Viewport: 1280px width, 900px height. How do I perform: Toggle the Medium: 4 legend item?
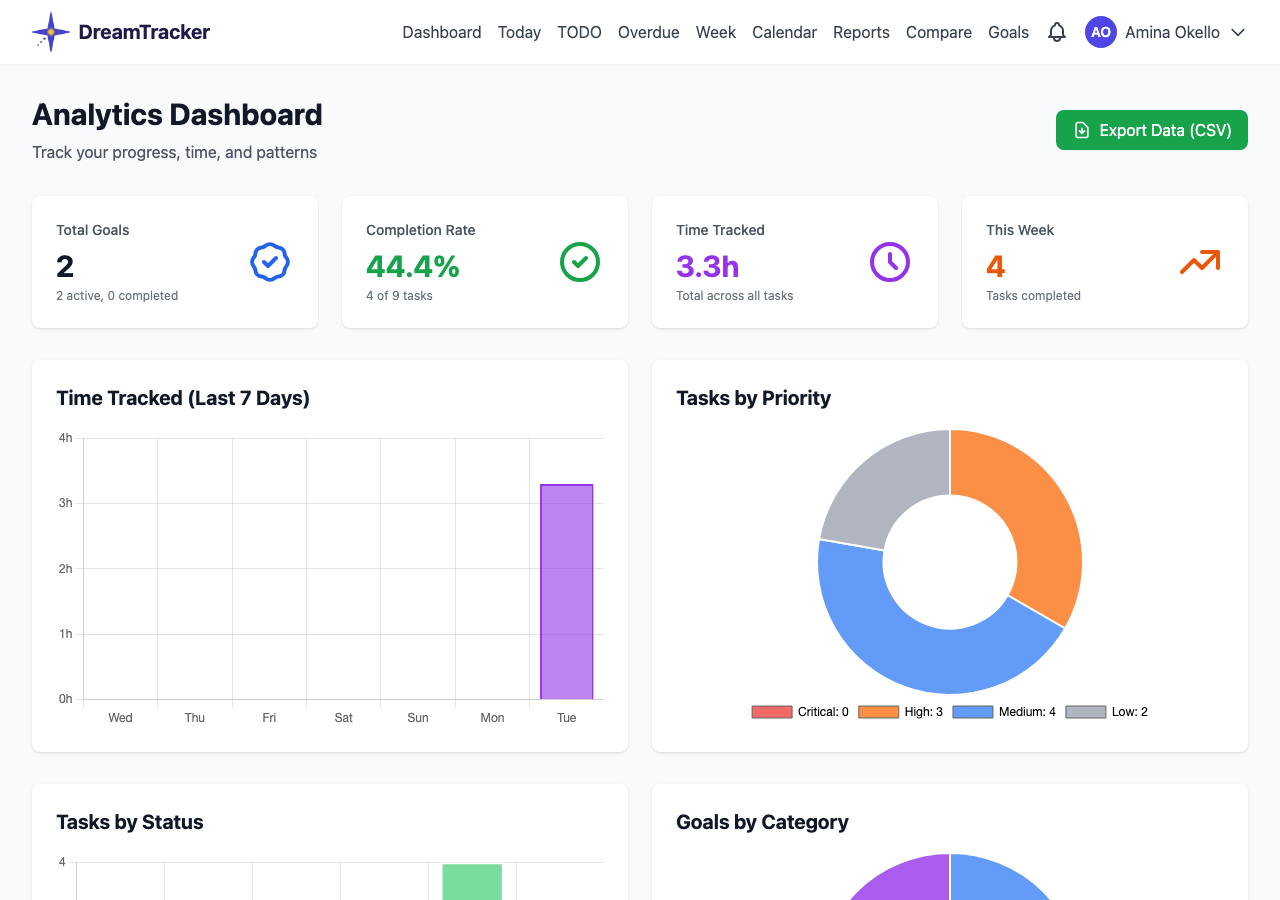pyautogui.click(x=1004, y=712)
